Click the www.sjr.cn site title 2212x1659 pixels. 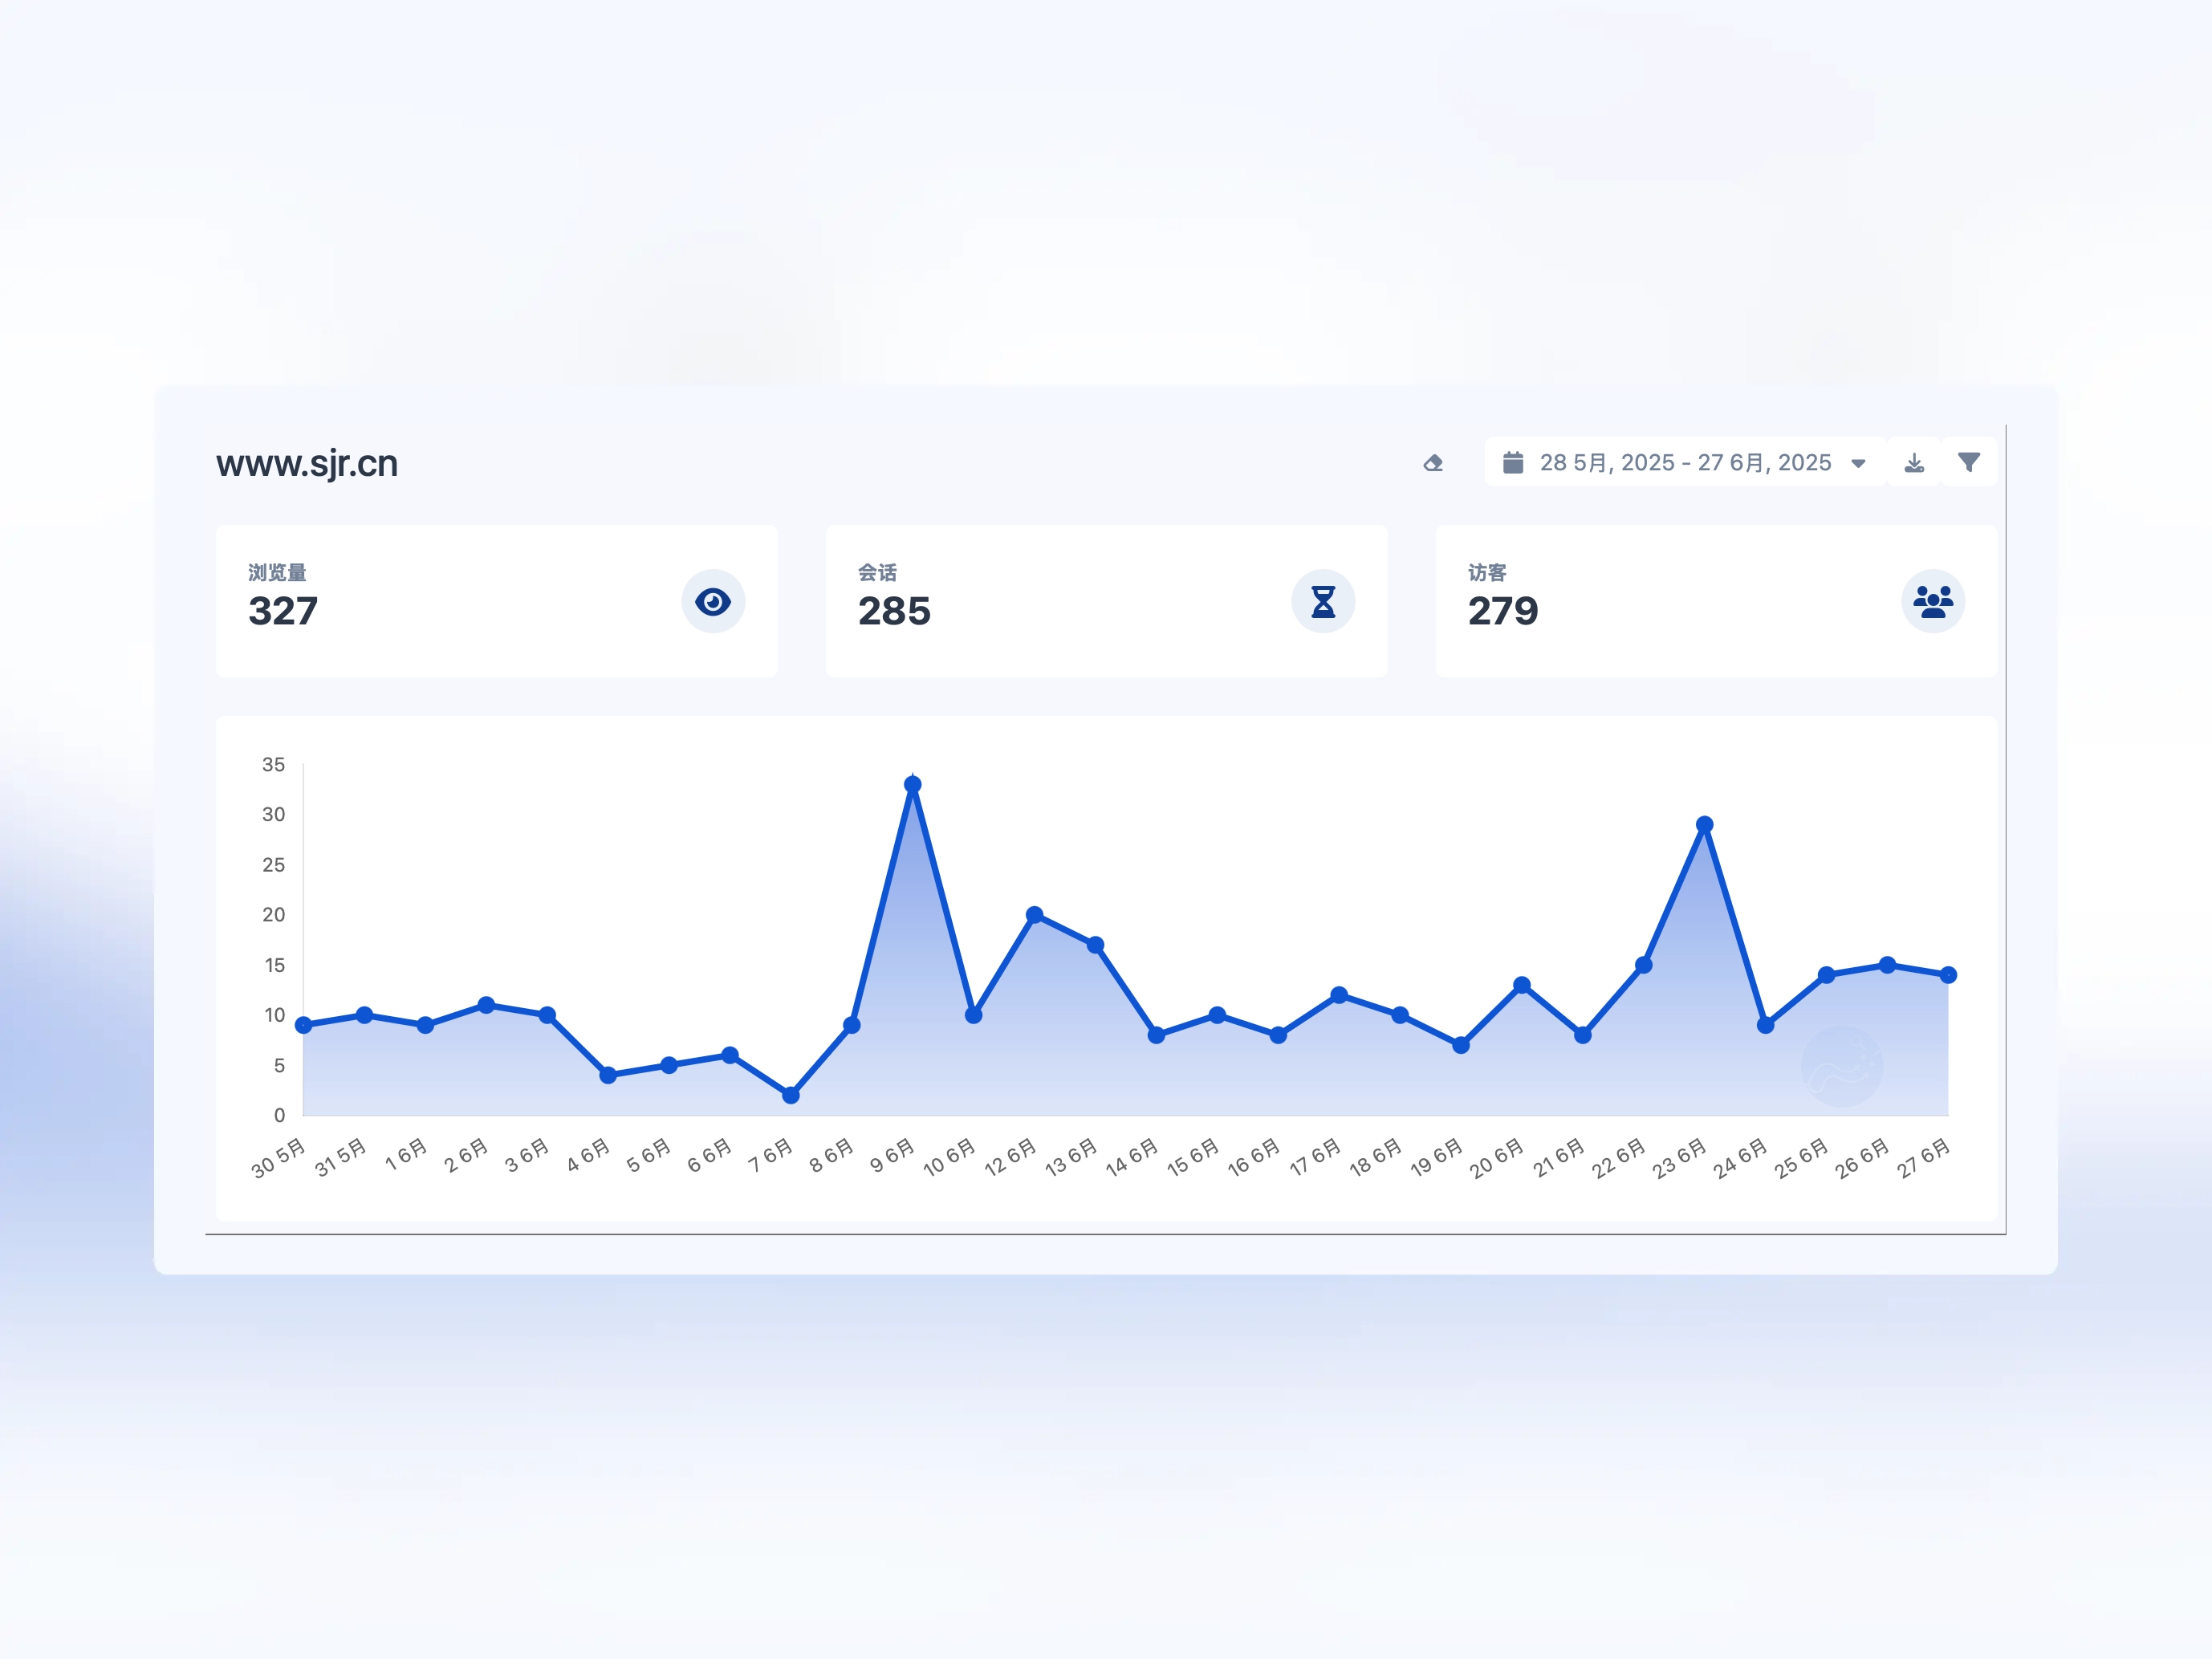click(x=307, y=464)
